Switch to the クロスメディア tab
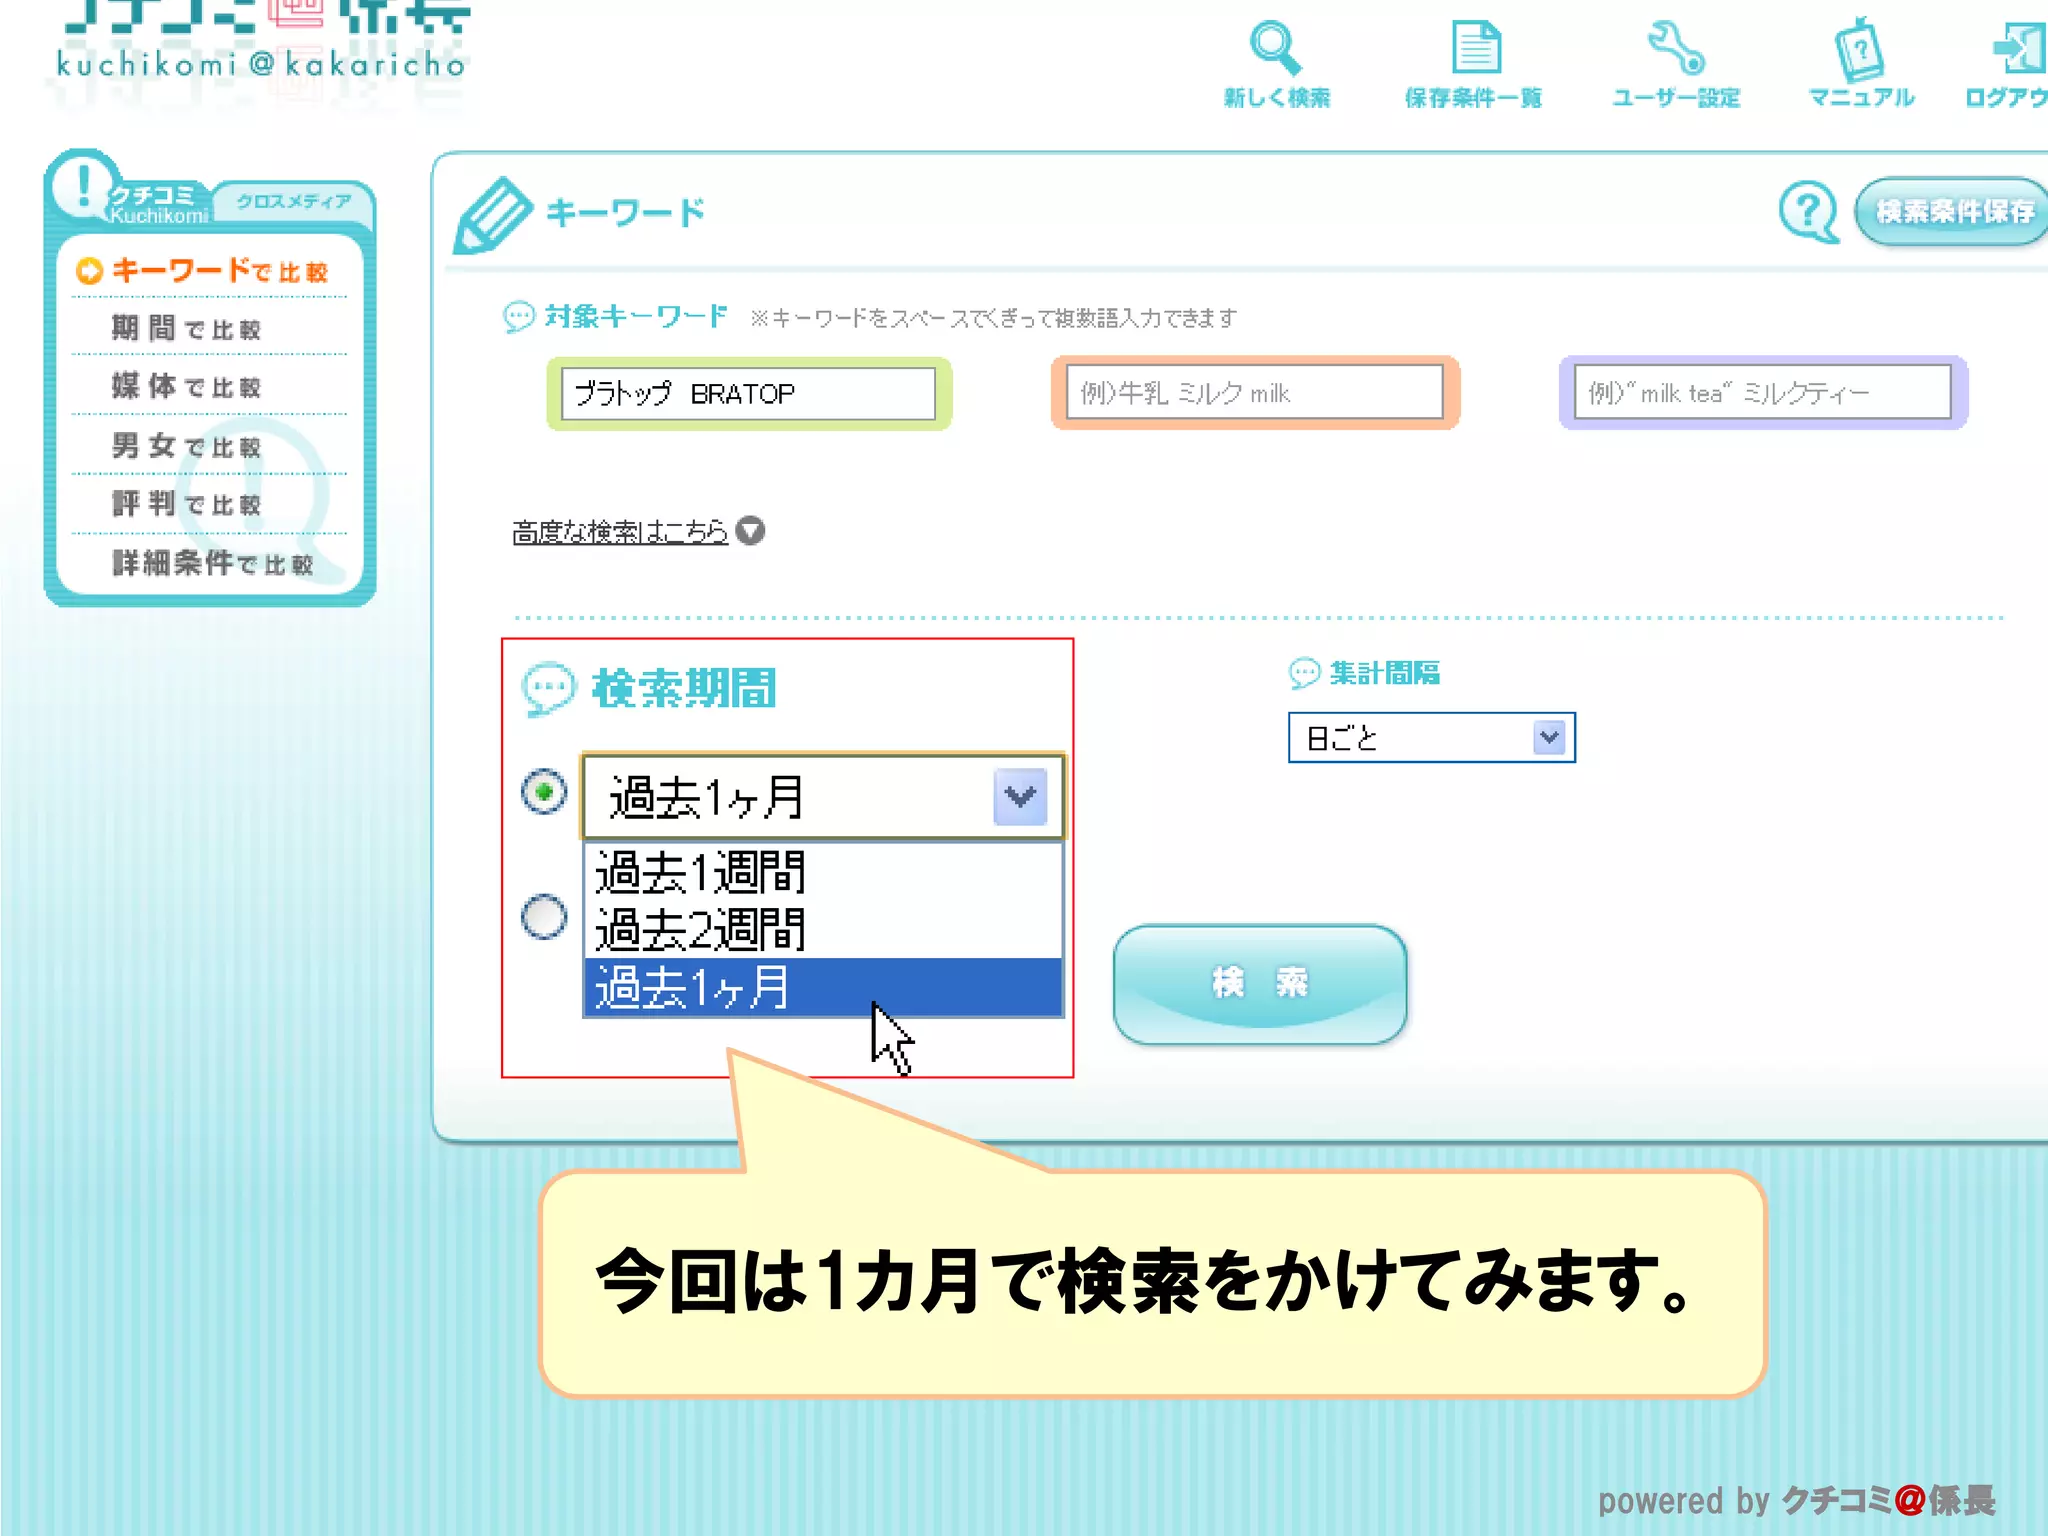 click(294, 202)
